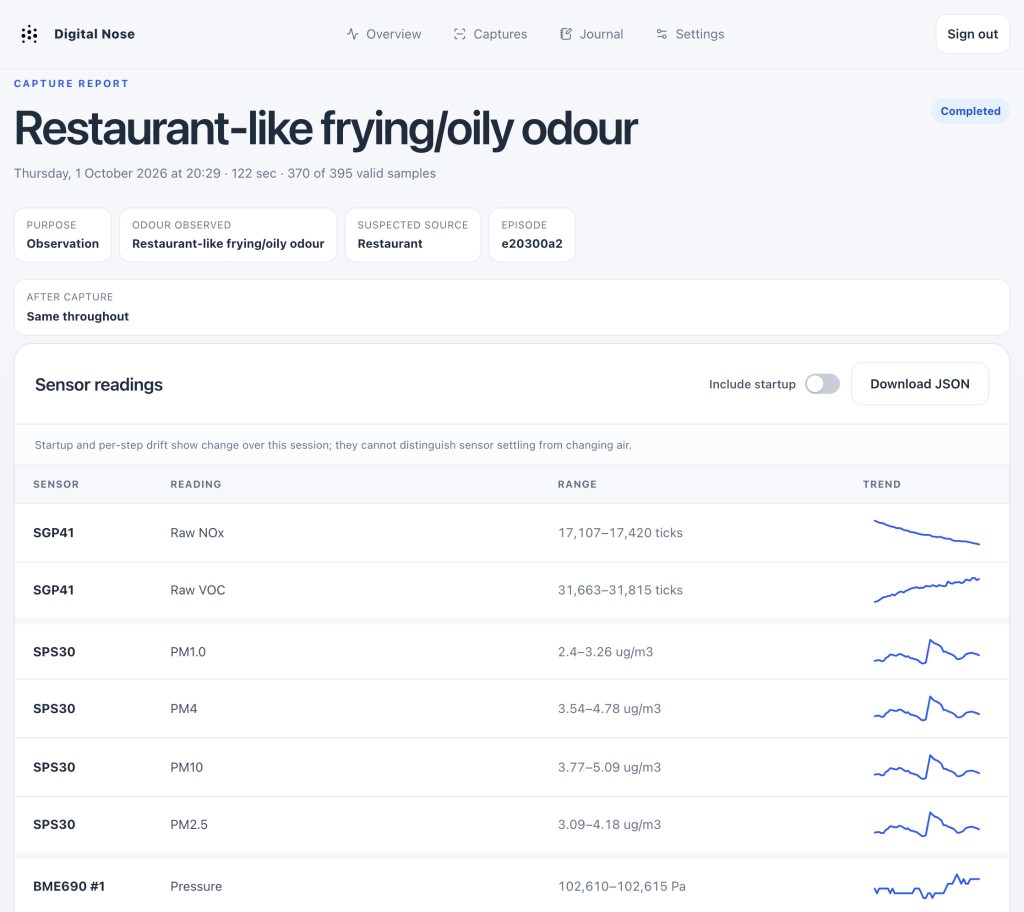This screenshot has width=1024, height=912.
Task: Click the PM10 trend sparkline
Action: tap(927, 767)
